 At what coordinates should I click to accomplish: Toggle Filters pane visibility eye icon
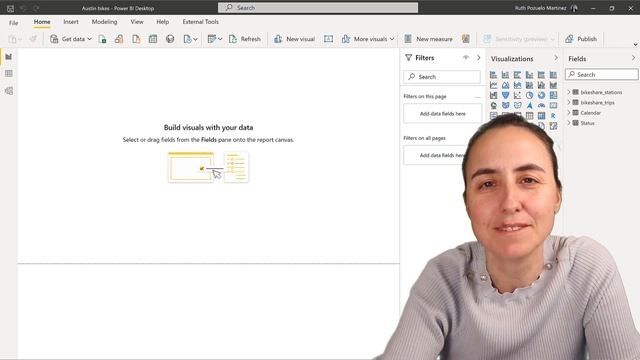[466, 58]
